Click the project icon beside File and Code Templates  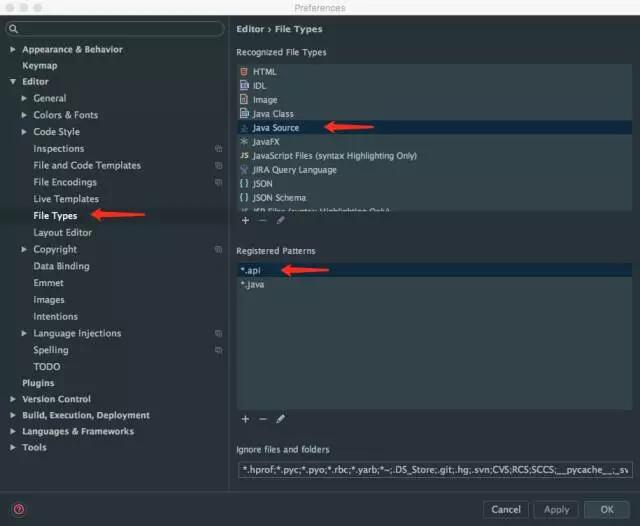[x=219, y=165]
